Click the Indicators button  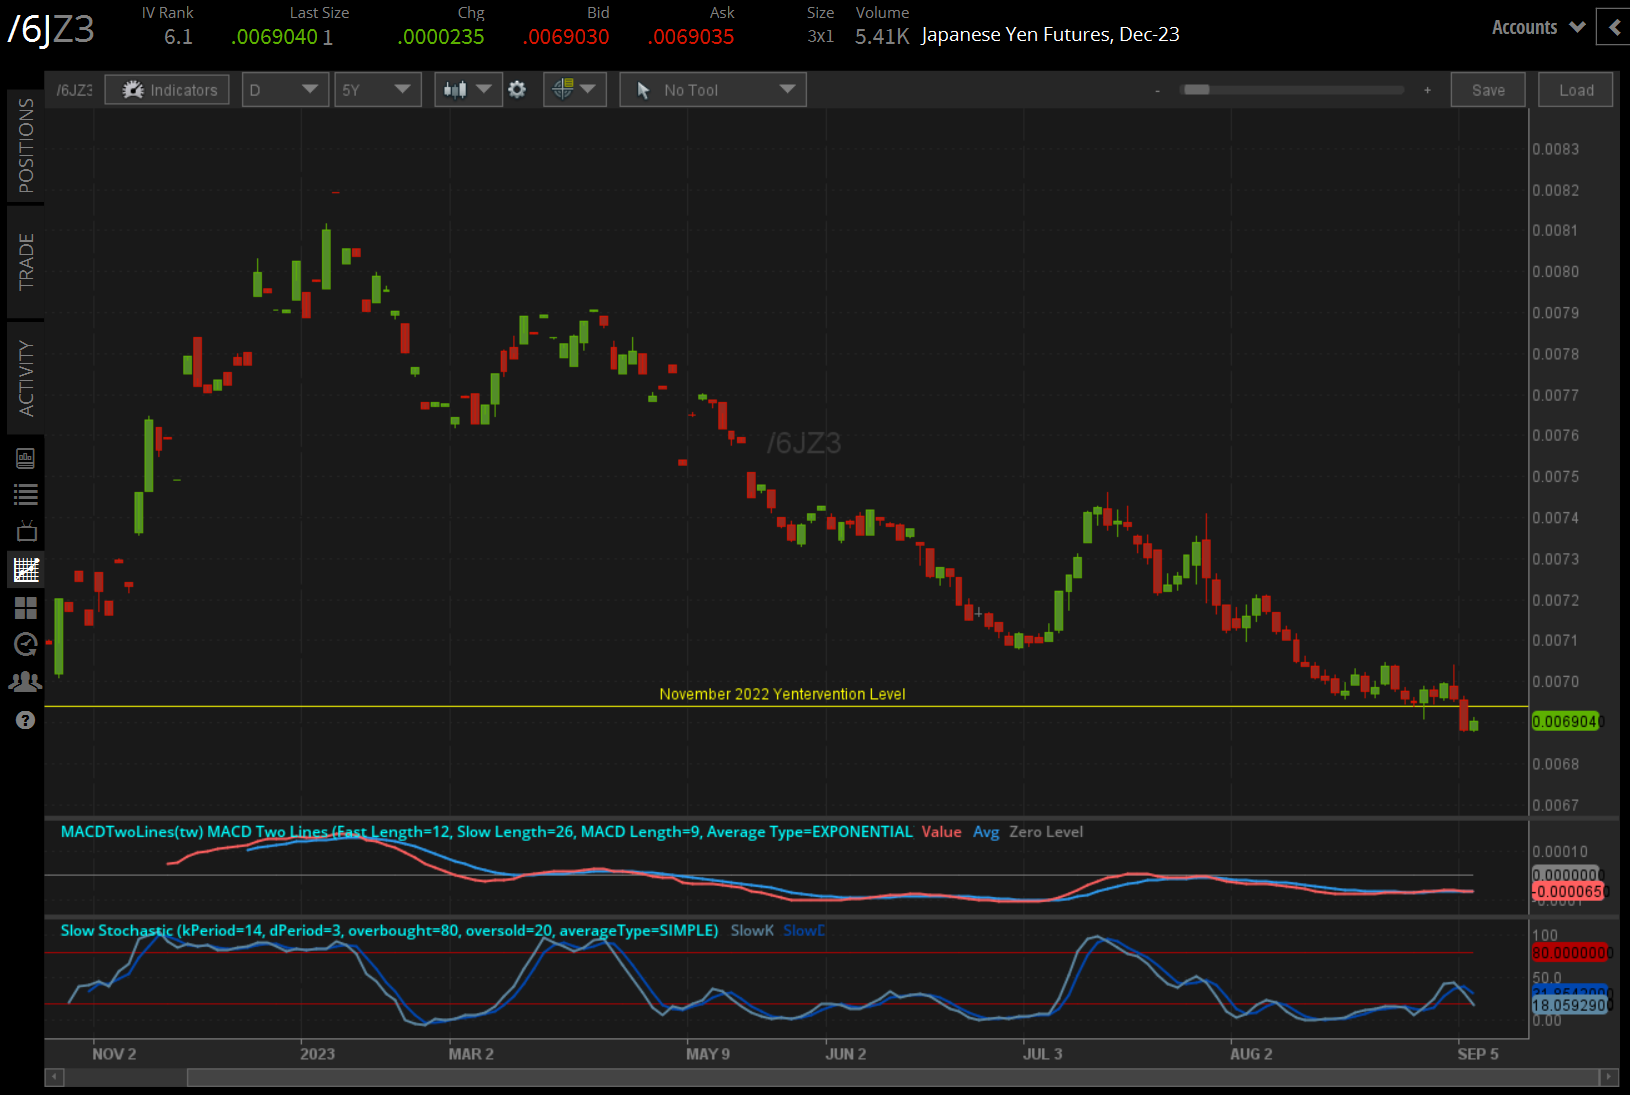point(168,90)
